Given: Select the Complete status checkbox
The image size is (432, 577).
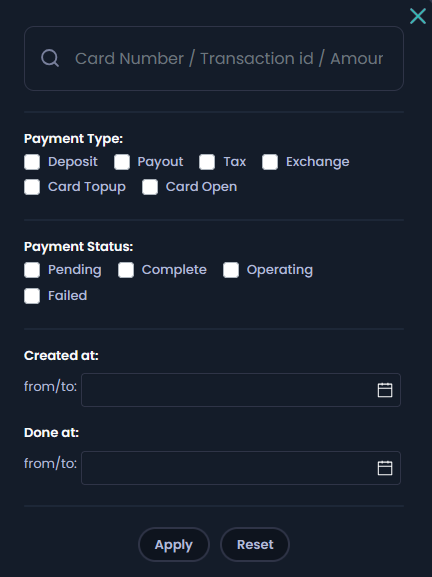Looking at the screenshot, I should (x=126, y=270).
